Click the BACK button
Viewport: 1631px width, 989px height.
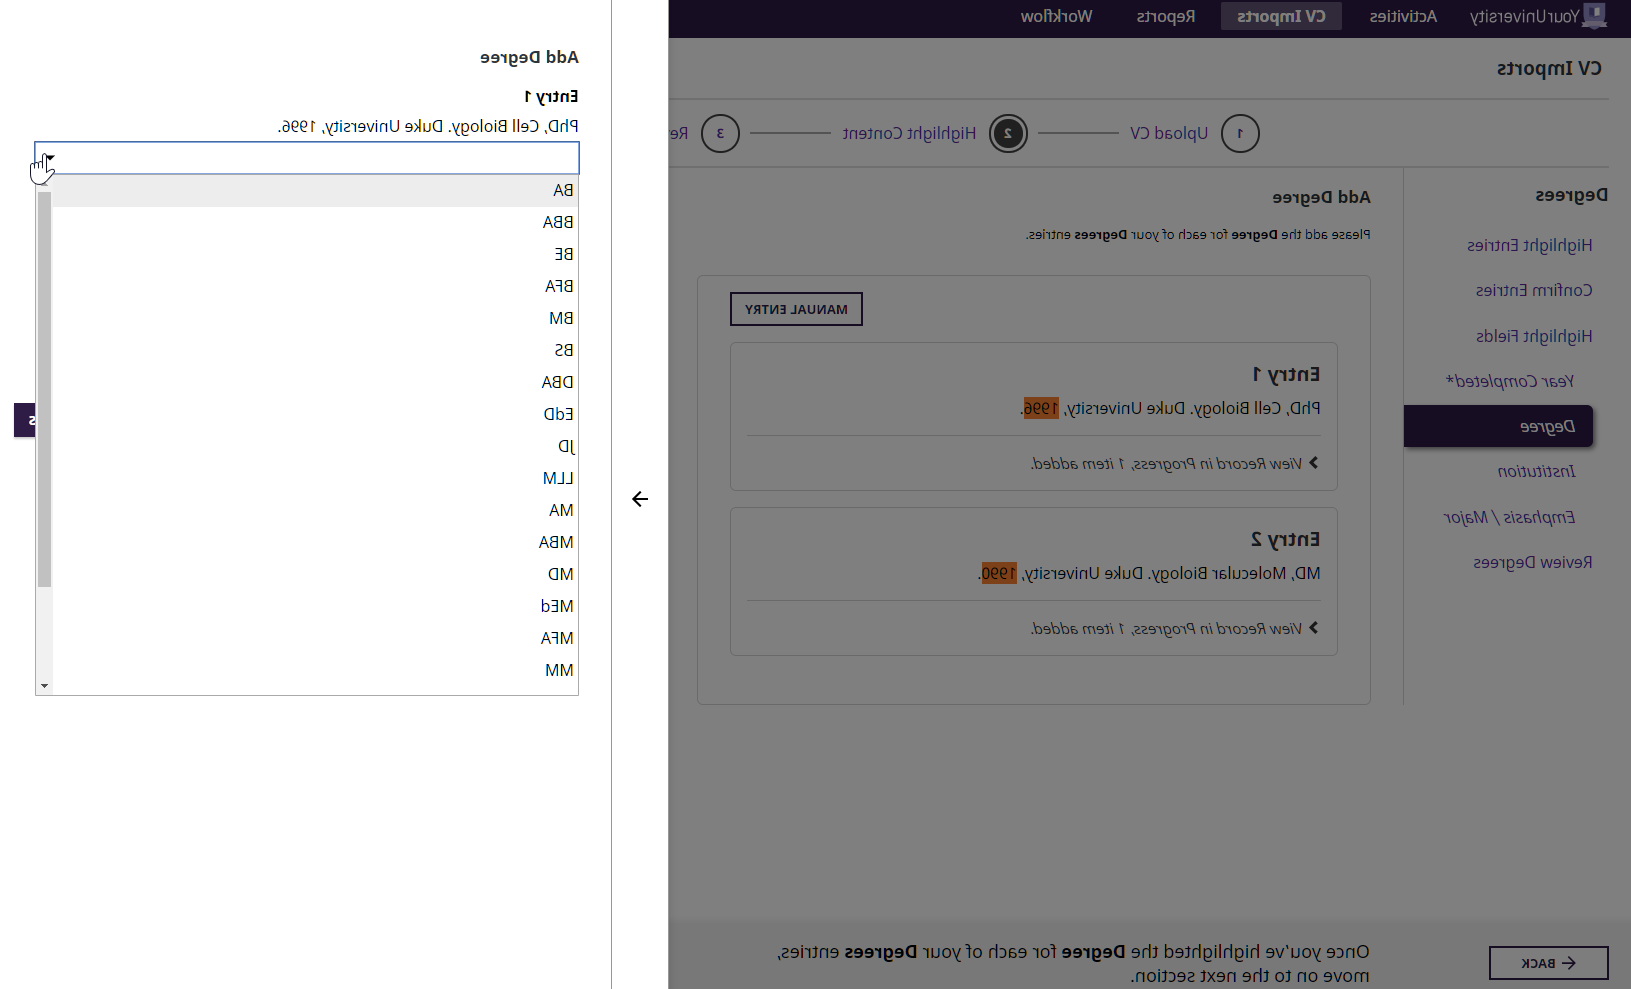[x=1549, y=963]
